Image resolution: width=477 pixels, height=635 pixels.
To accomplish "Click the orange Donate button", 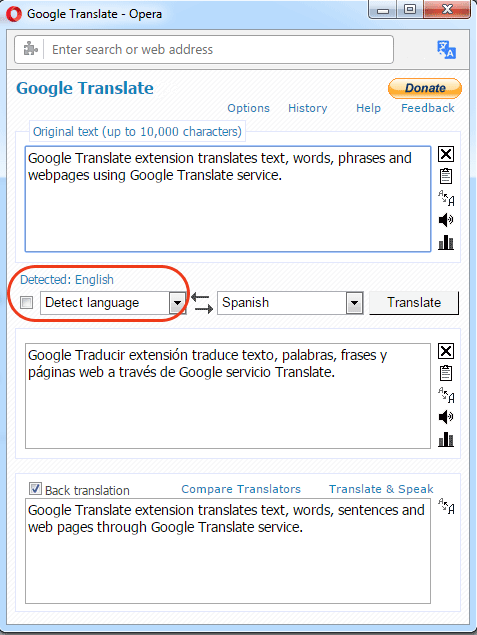I will click(425, 88).
